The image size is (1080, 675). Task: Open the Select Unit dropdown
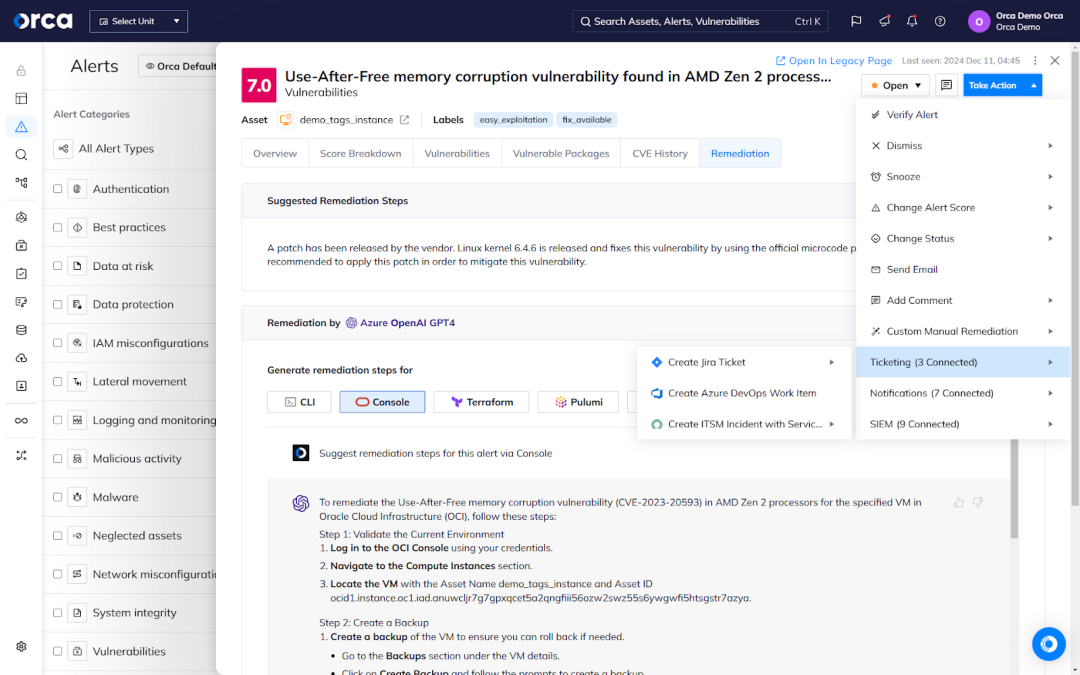(x=138, y=21)
